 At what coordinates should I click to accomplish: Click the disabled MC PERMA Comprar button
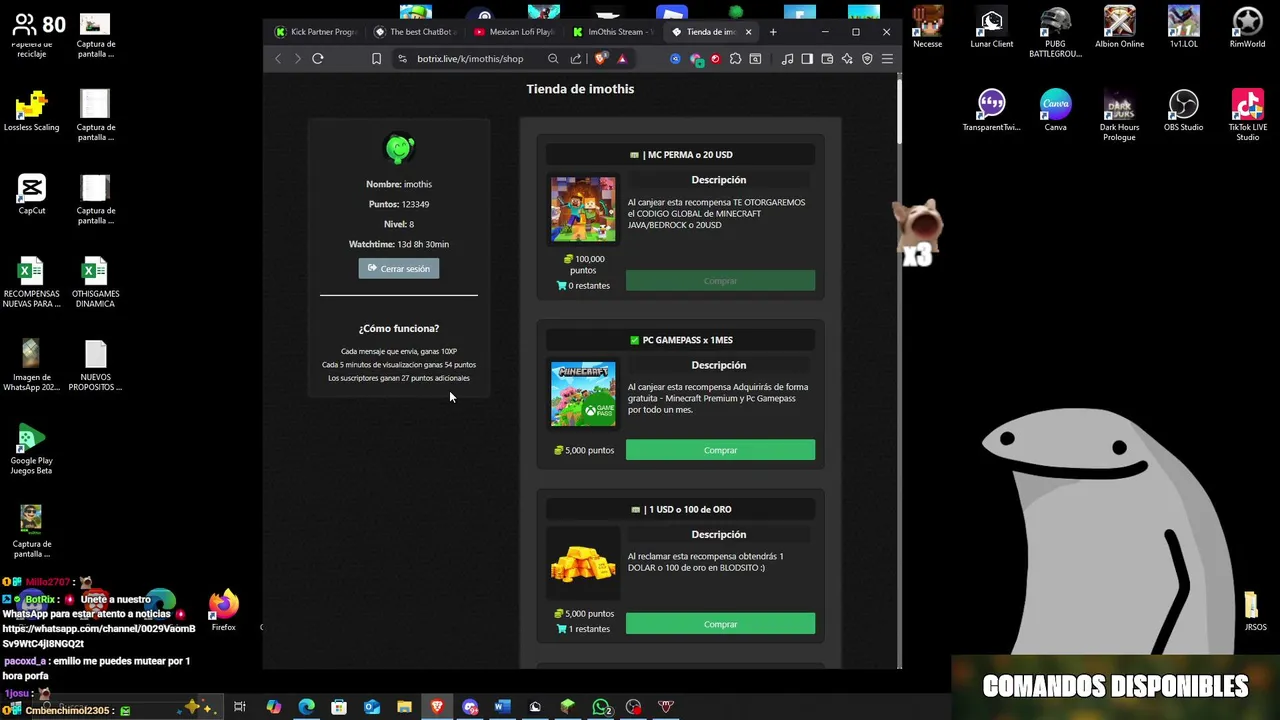[720, 281]
